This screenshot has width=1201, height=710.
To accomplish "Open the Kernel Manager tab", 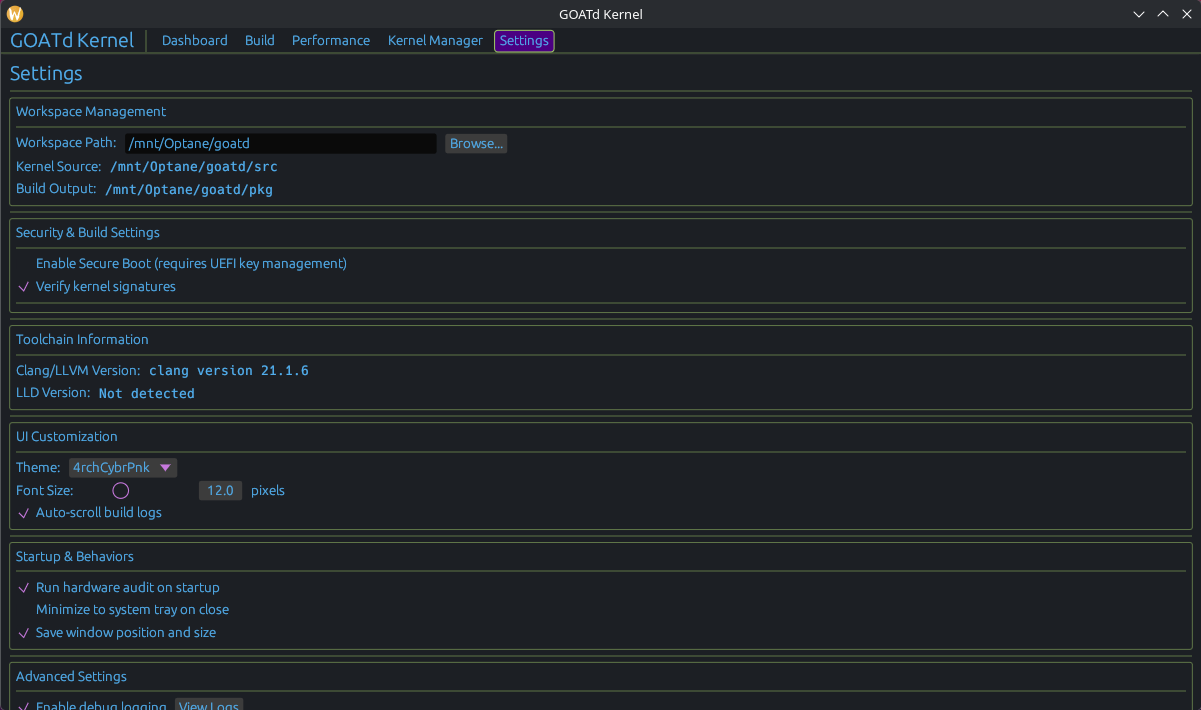I will click(435, 41).
